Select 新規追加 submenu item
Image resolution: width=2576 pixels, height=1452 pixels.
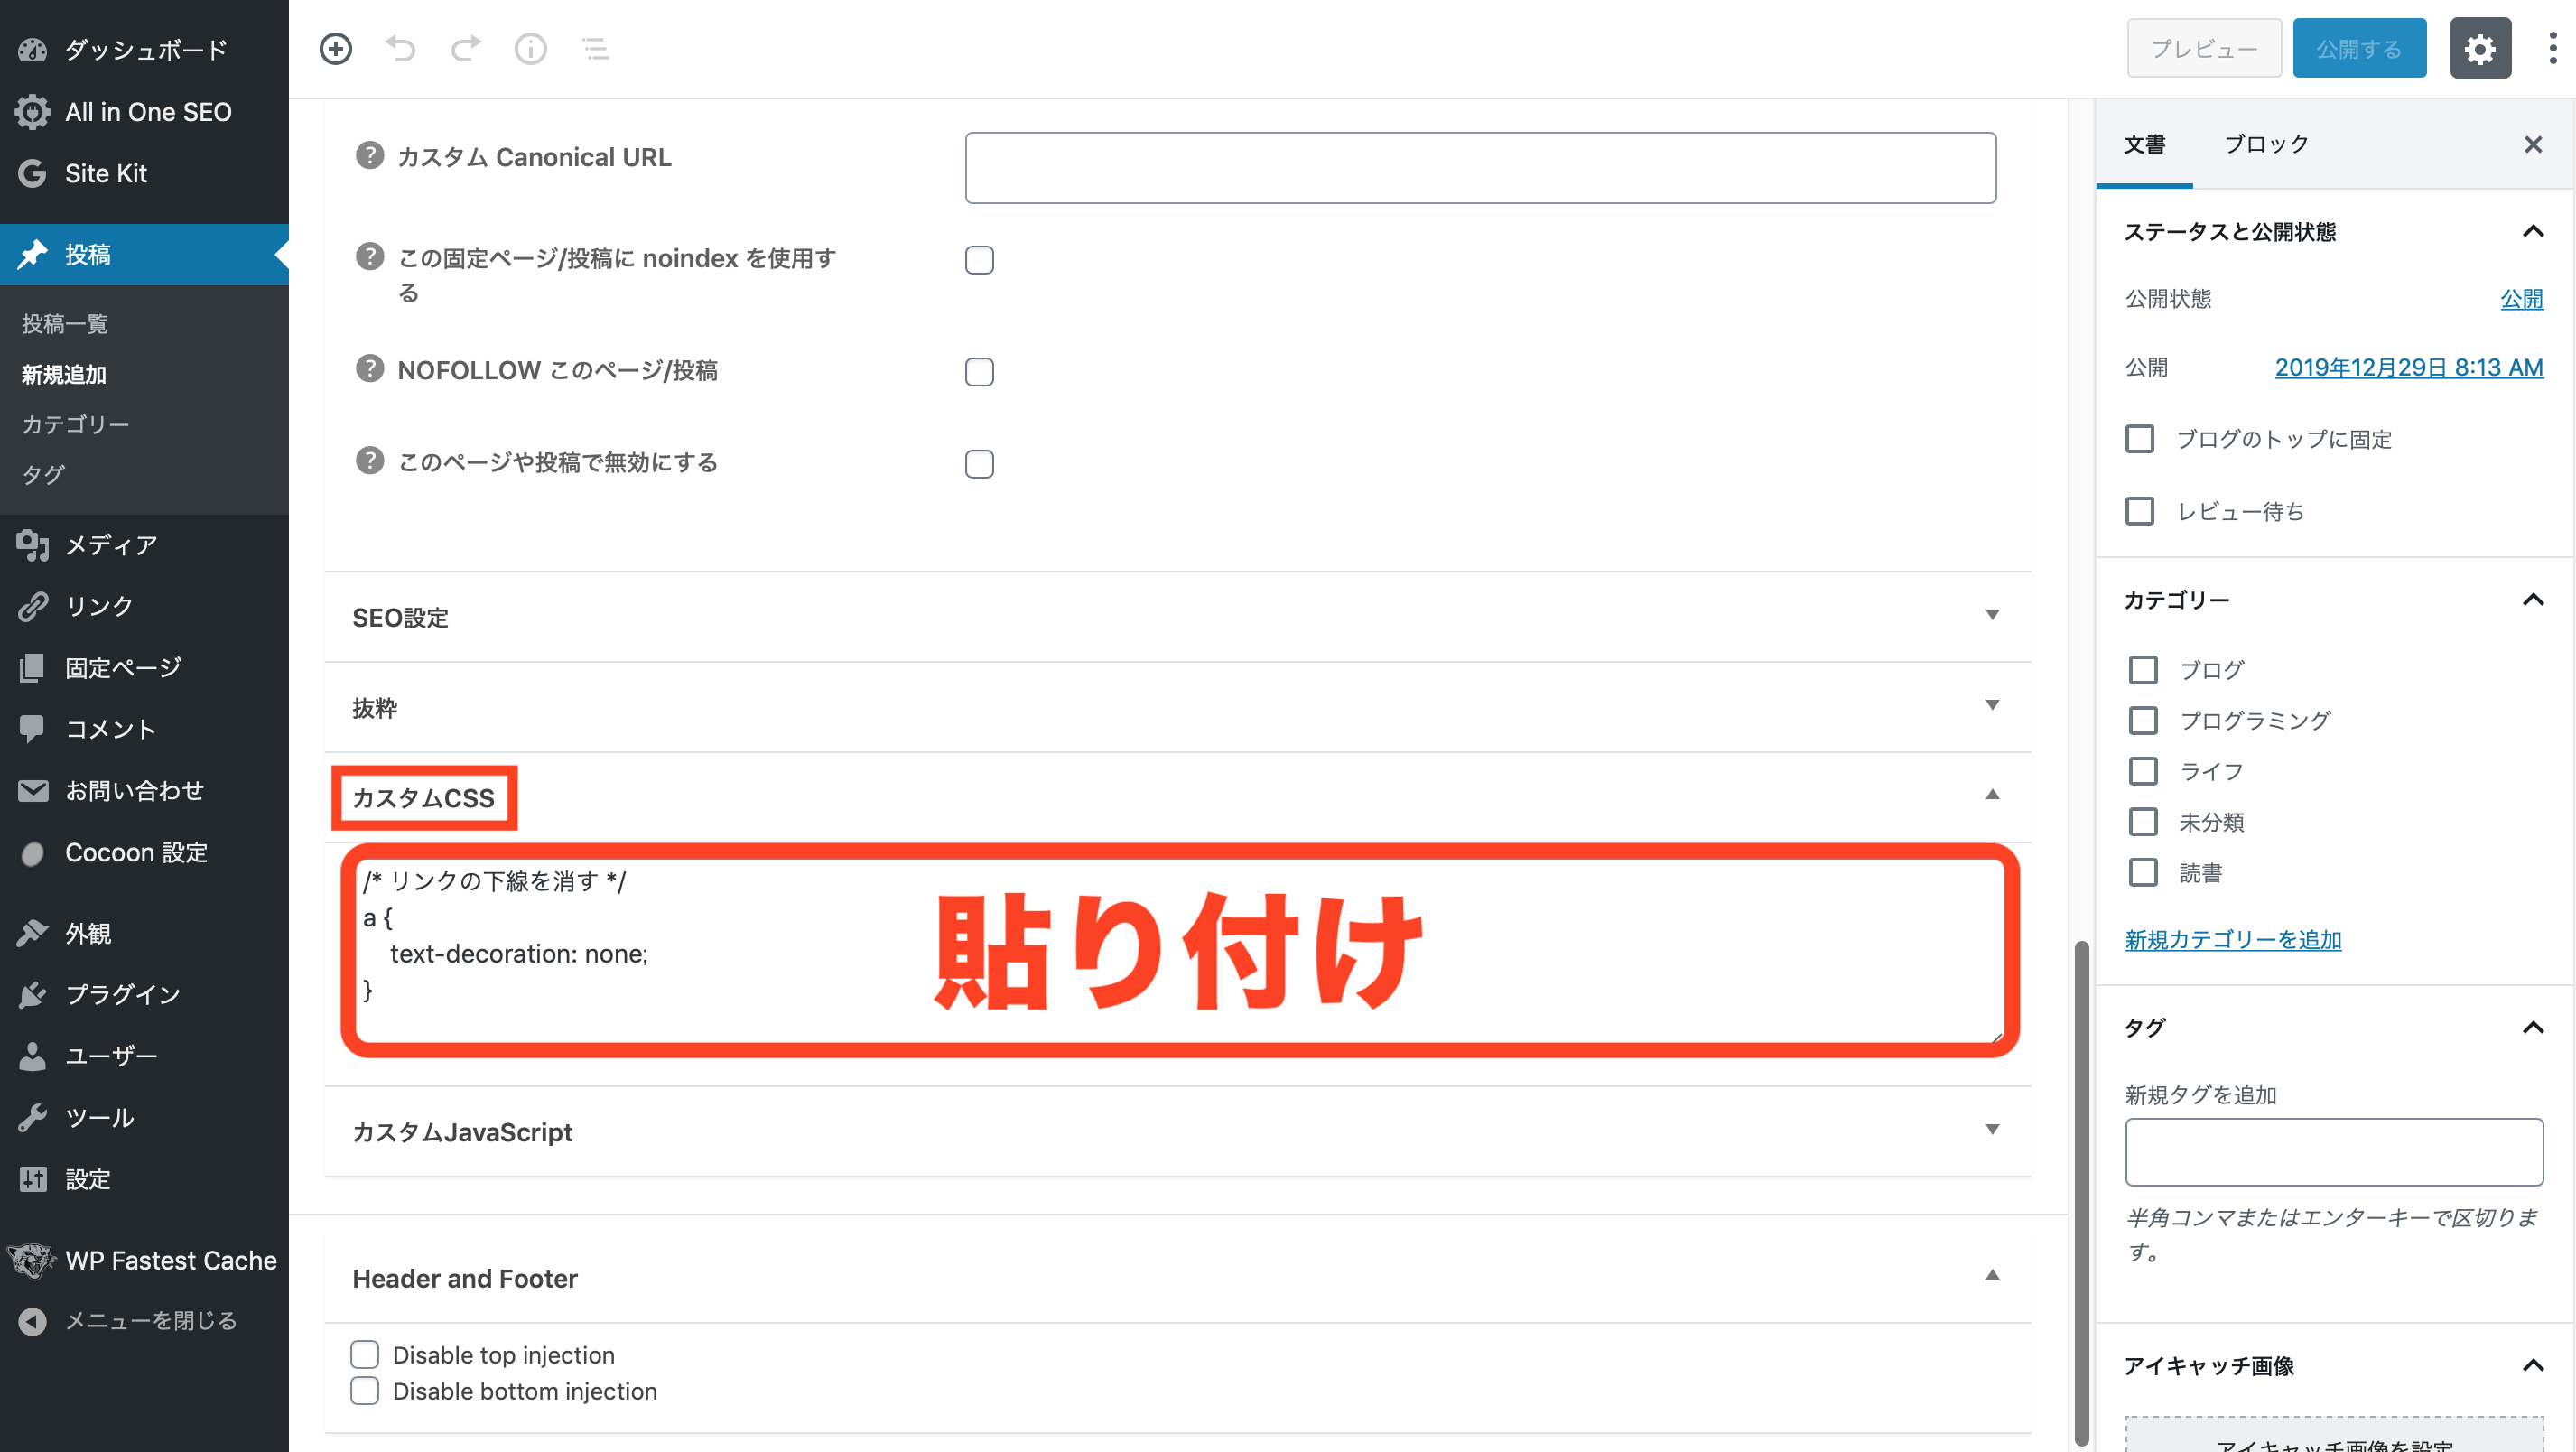click(64, 375)
